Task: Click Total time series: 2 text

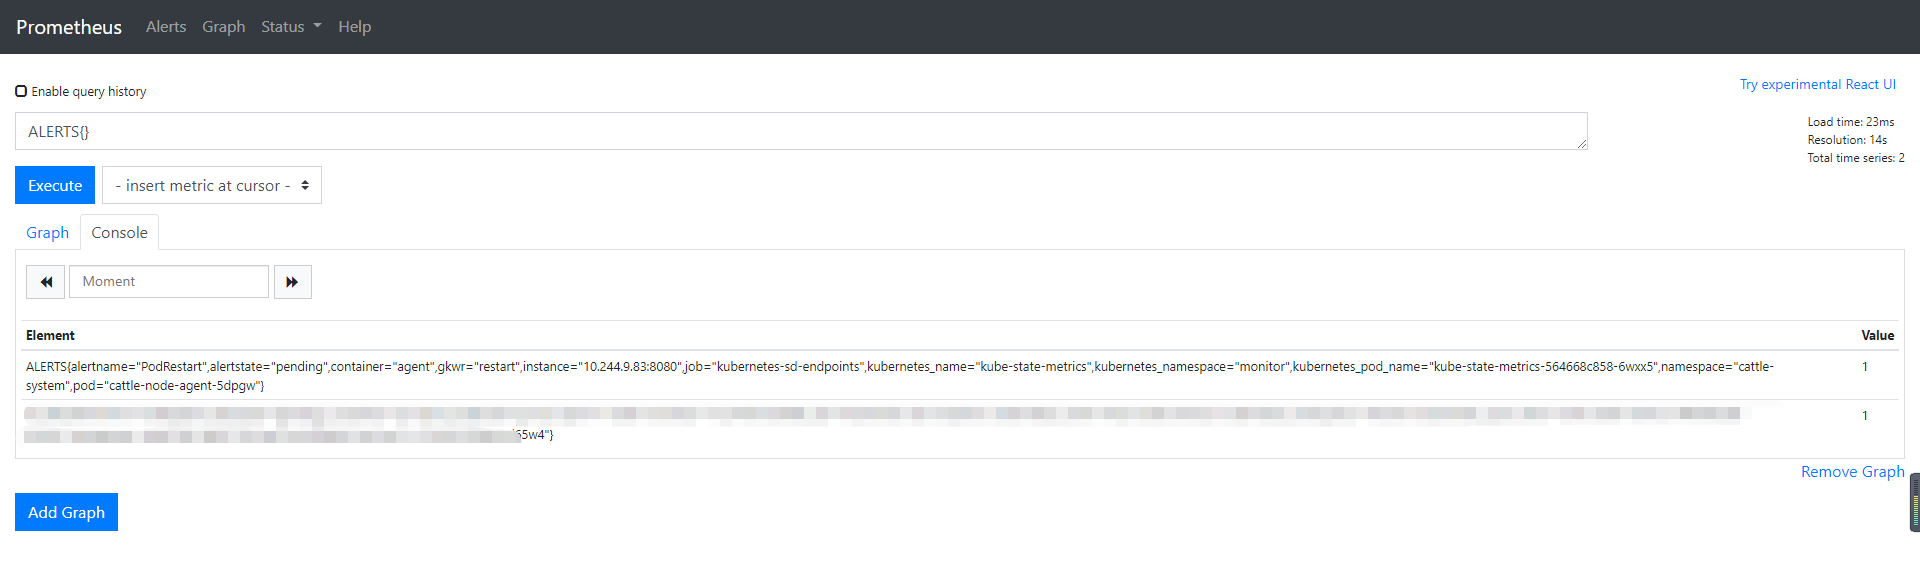Action: click(x=1855, y=158)
